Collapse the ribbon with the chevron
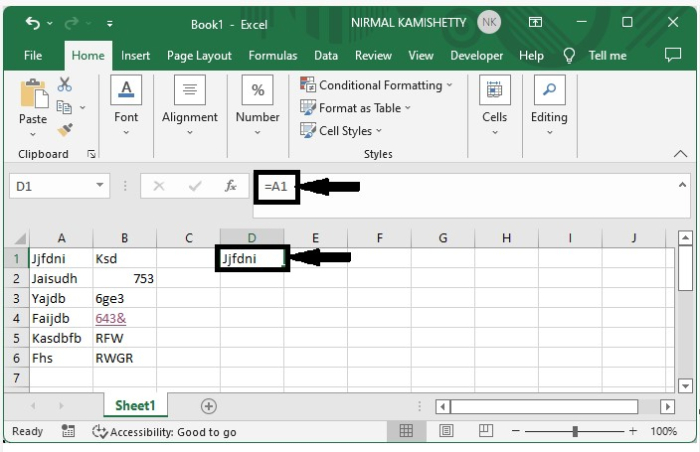The height and width of the screenshot is (452, 700). tap(680, 154)
